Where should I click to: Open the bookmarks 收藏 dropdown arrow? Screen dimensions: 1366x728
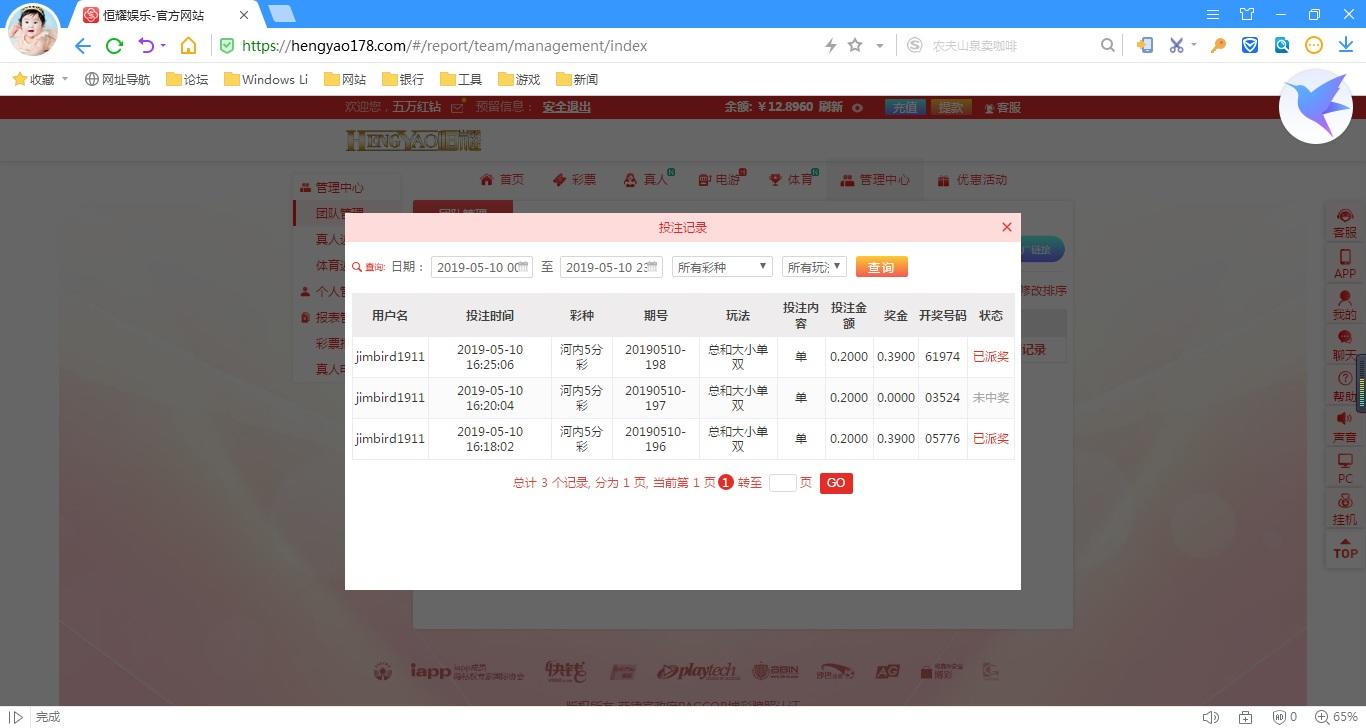[x=63, y=78]
